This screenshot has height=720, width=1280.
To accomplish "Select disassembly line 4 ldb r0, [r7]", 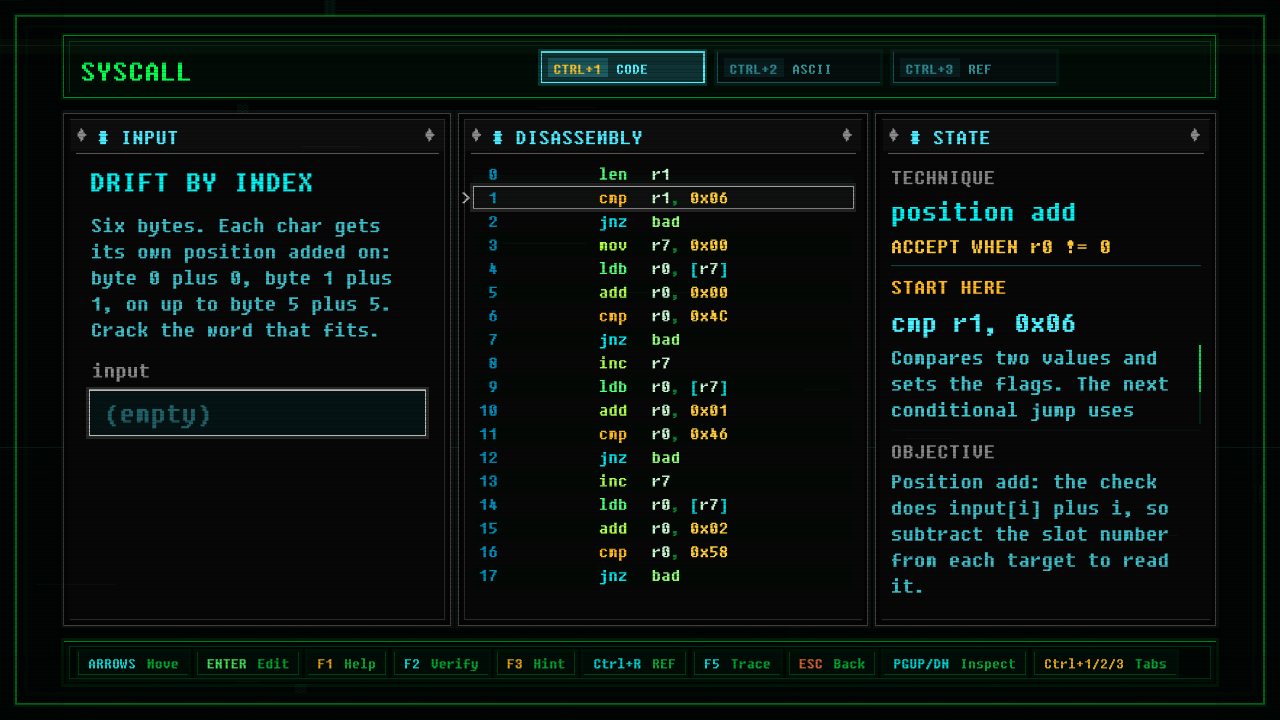I will 664,269.
